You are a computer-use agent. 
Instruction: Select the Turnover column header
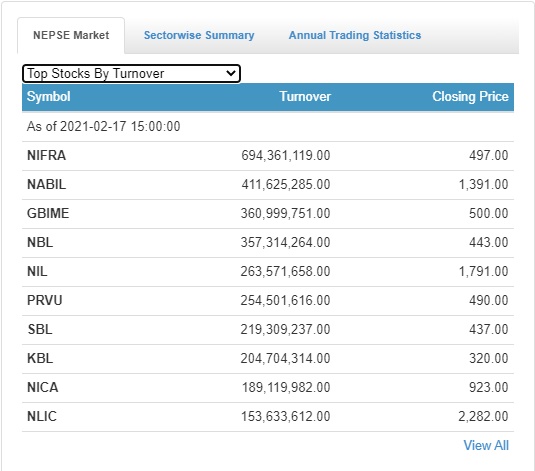[305, 97]
